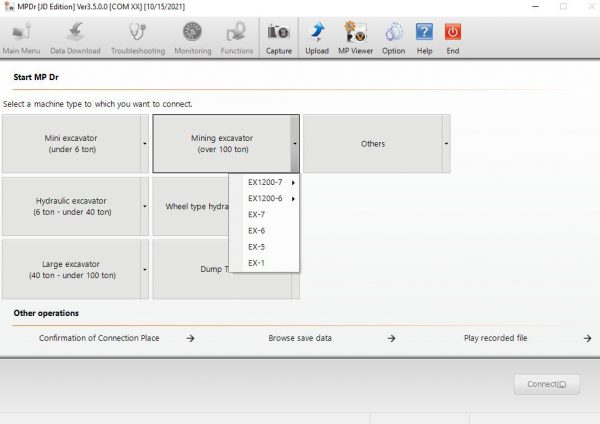Open the Functions toolbar icon
This screenshot has height=424, width=600.
(236, 38)
